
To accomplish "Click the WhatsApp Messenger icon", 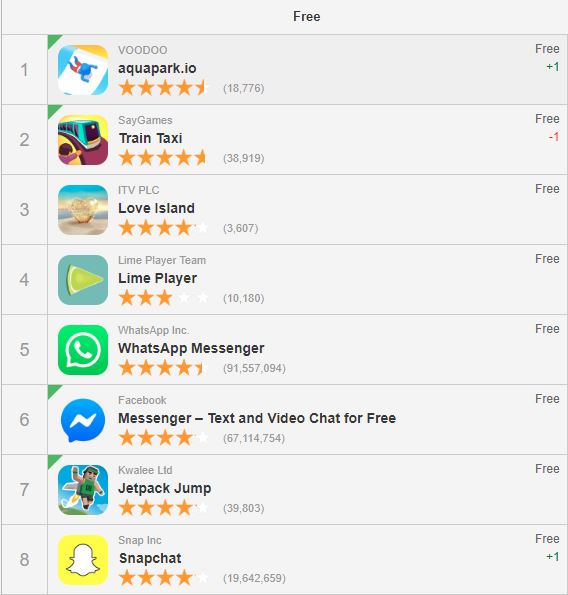I will (x=83, y=350).
